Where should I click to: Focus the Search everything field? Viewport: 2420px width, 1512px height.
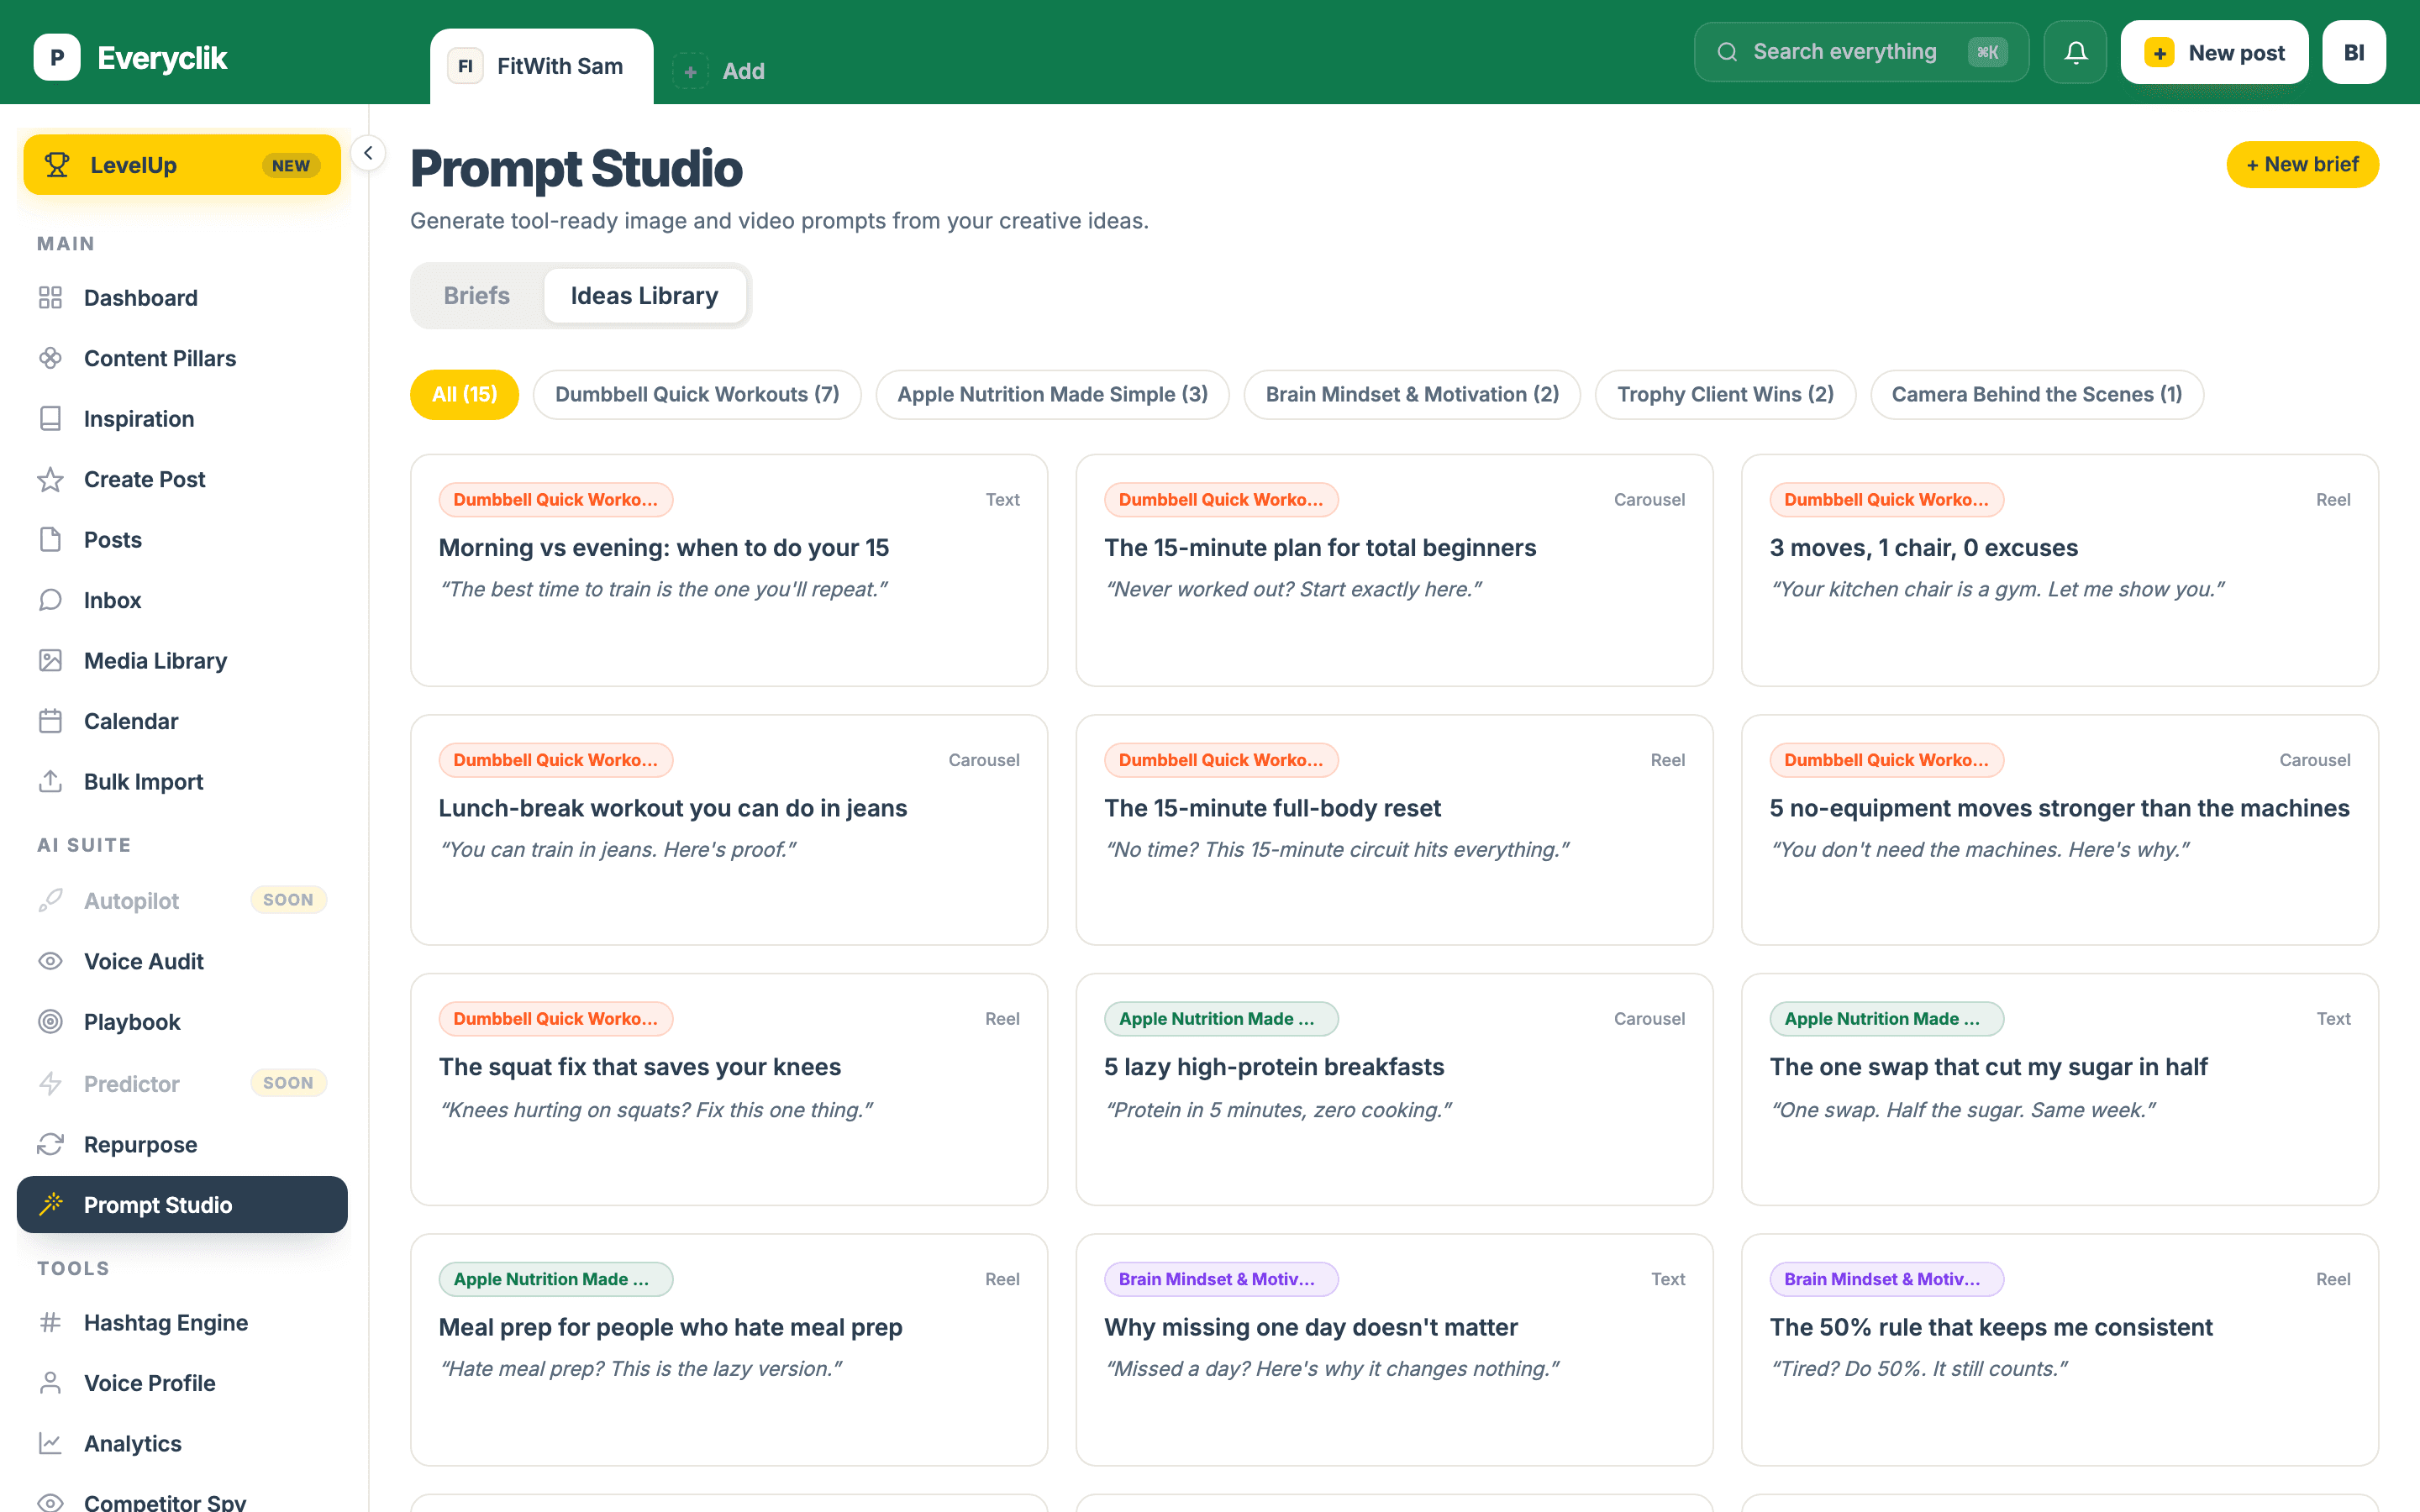click(1861, 52)
